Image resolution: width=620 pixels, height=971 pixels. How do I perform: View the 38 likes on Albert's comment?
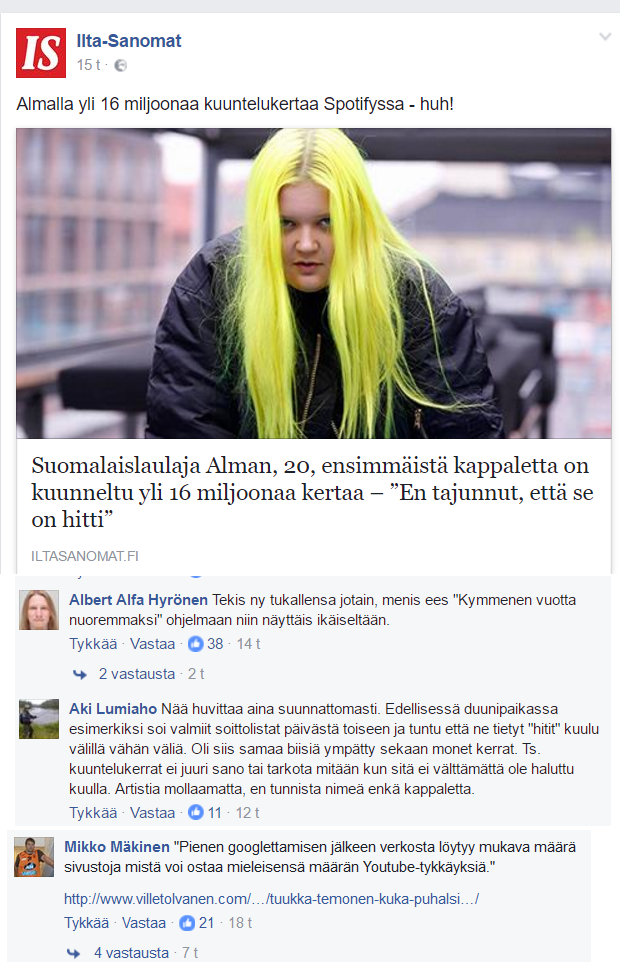206,644
